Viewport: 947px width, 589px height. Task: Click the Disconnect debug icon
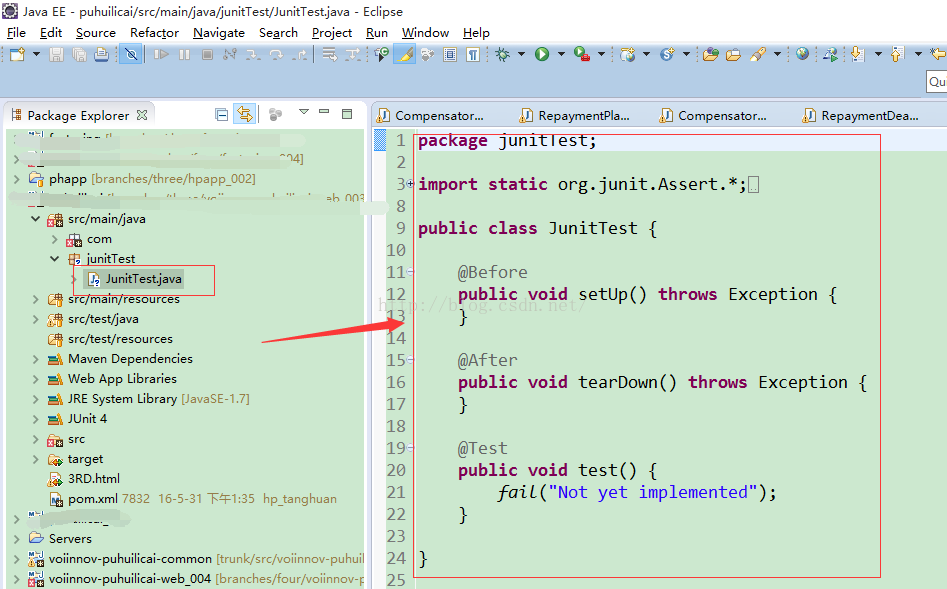230,54
